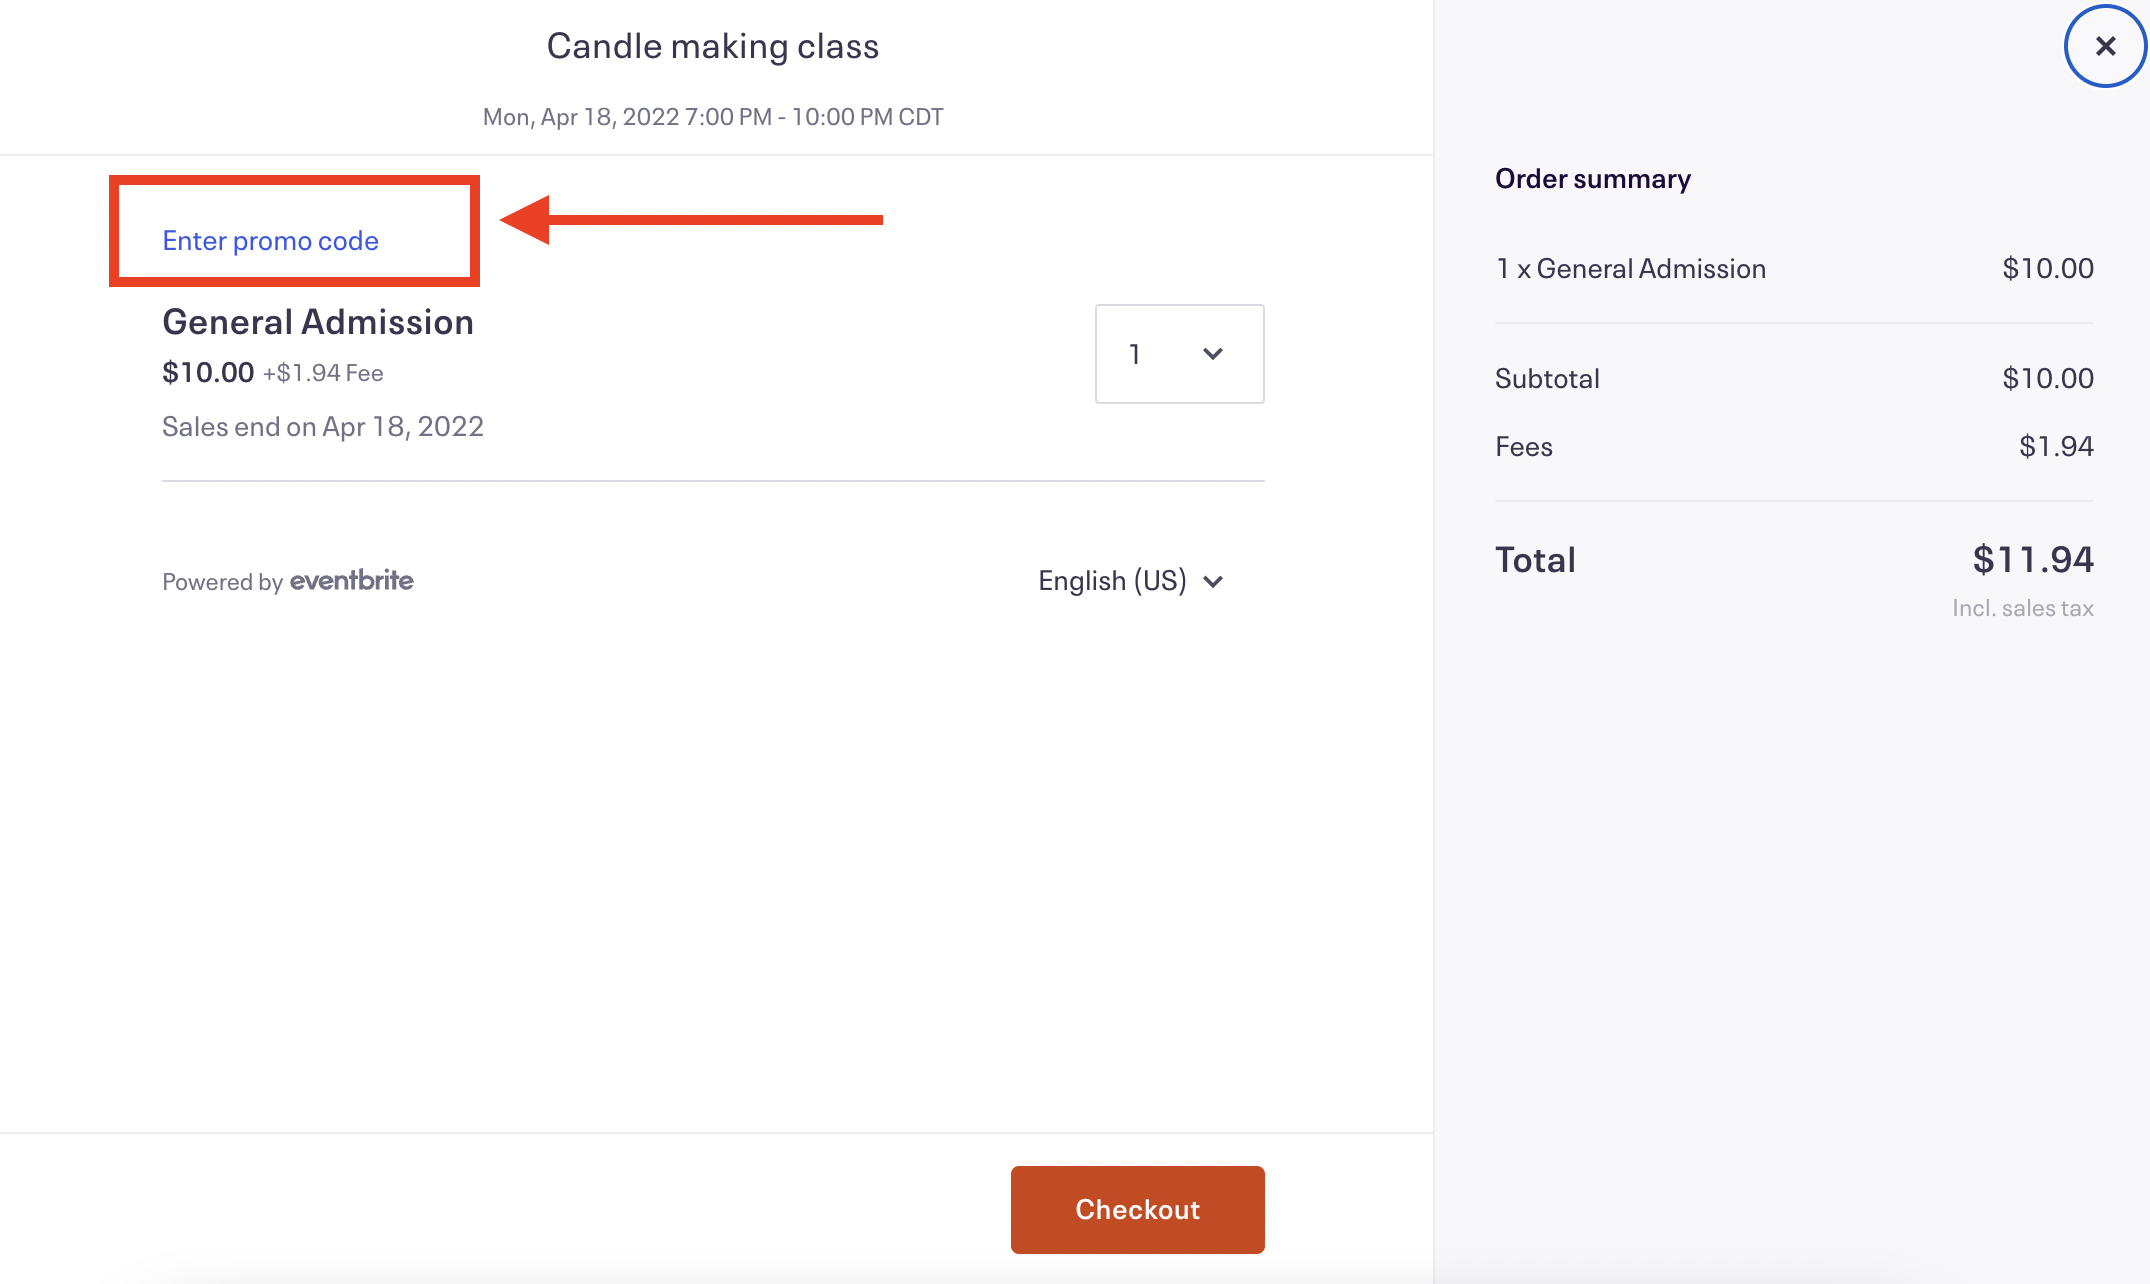Click the Checkout button
Viewport: 2150px width, 1284px height.
1137,1209
